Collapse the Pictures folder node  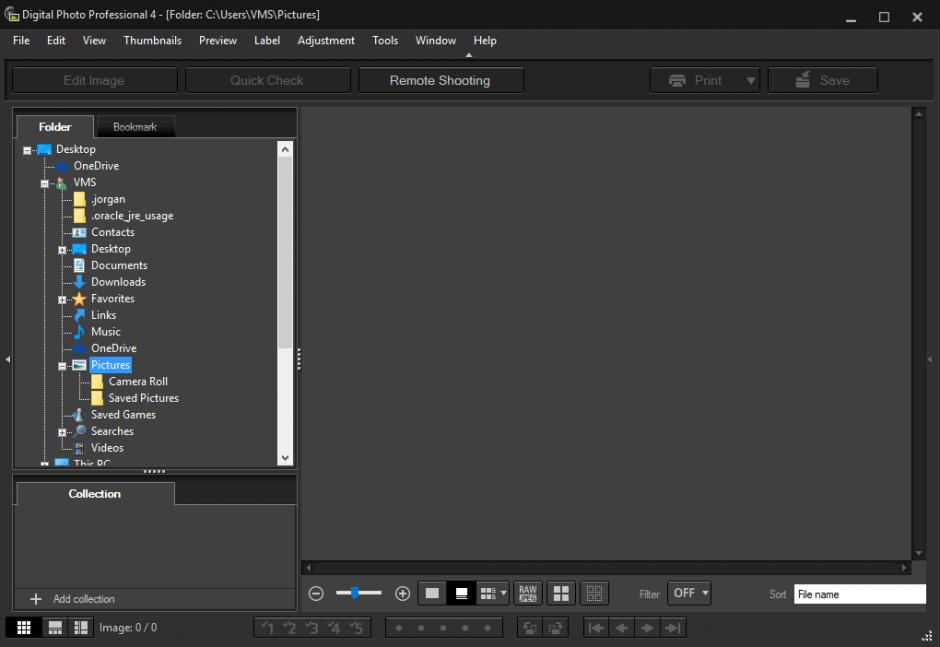62,366
